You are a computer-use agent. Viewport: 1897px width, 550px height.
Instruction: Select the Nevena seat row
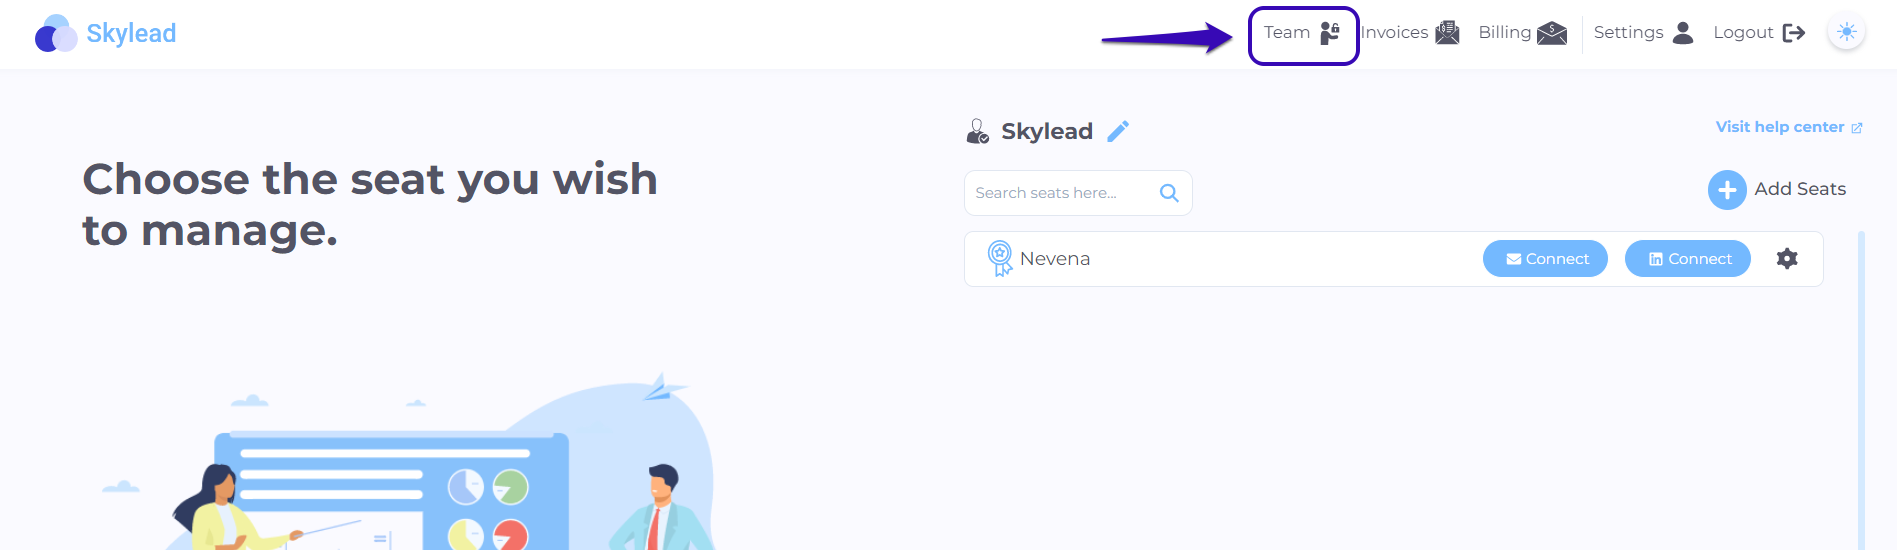click(x=1393, y=259)
